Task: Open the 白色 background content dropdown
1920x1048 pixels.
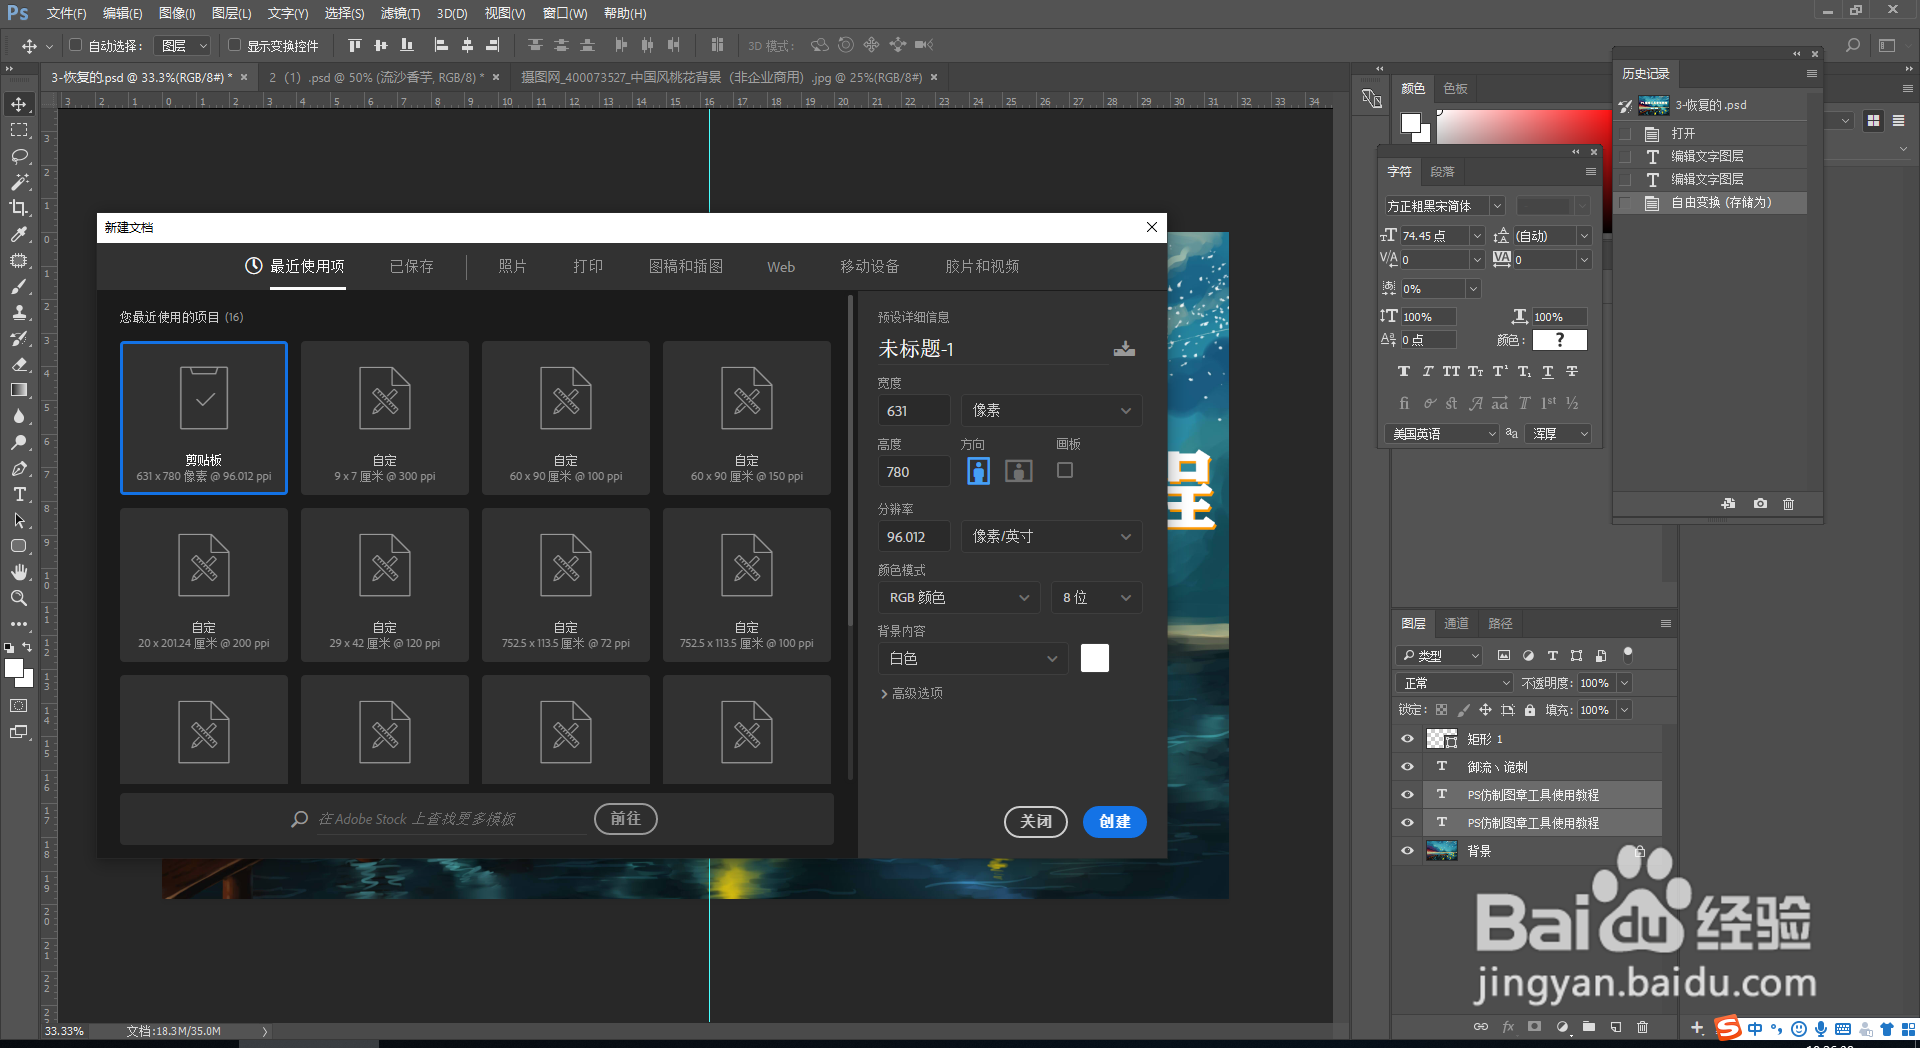Action: [x=973, y=659]
